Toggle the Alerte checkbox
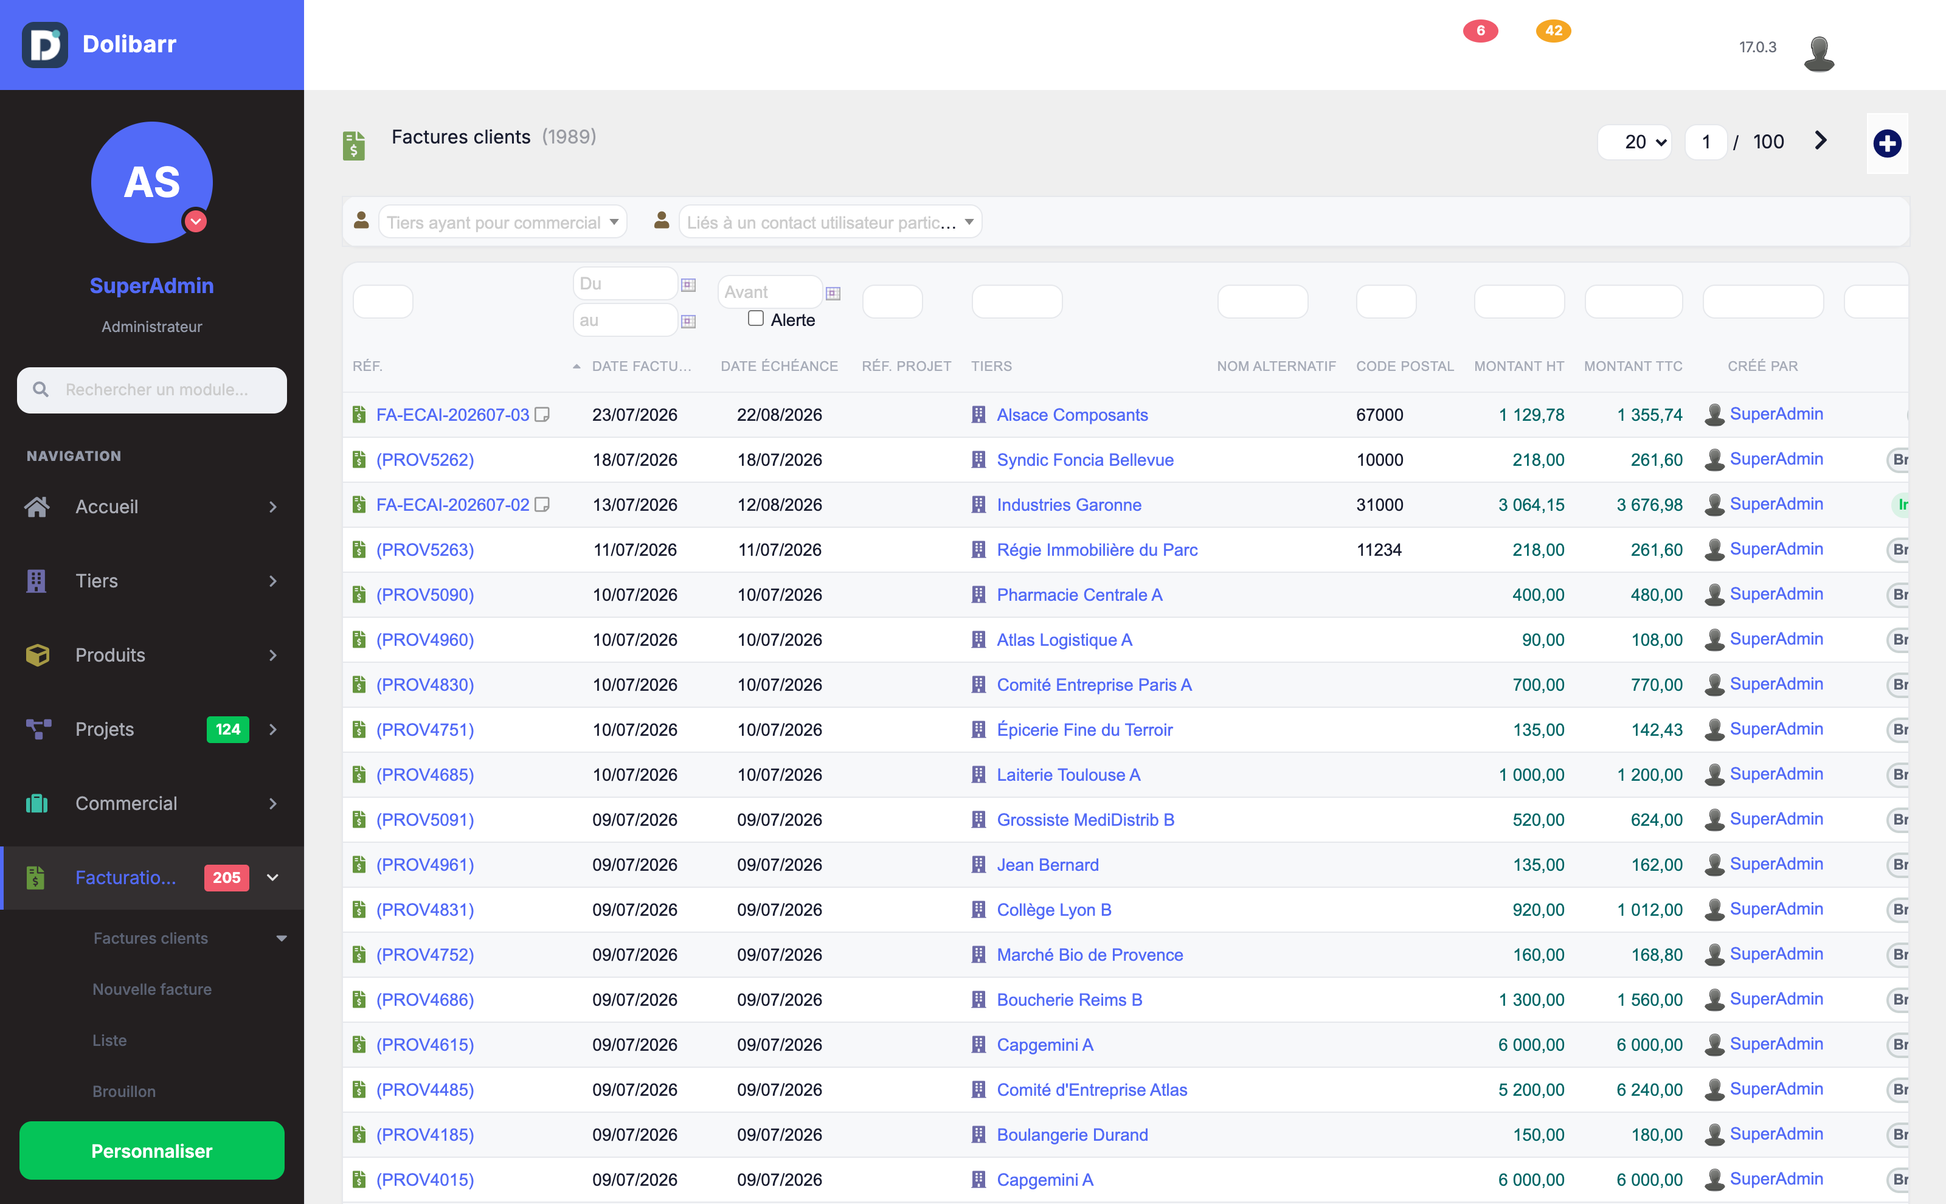Viewport: 1946px width, 1204px height. [x=756, y=318]
